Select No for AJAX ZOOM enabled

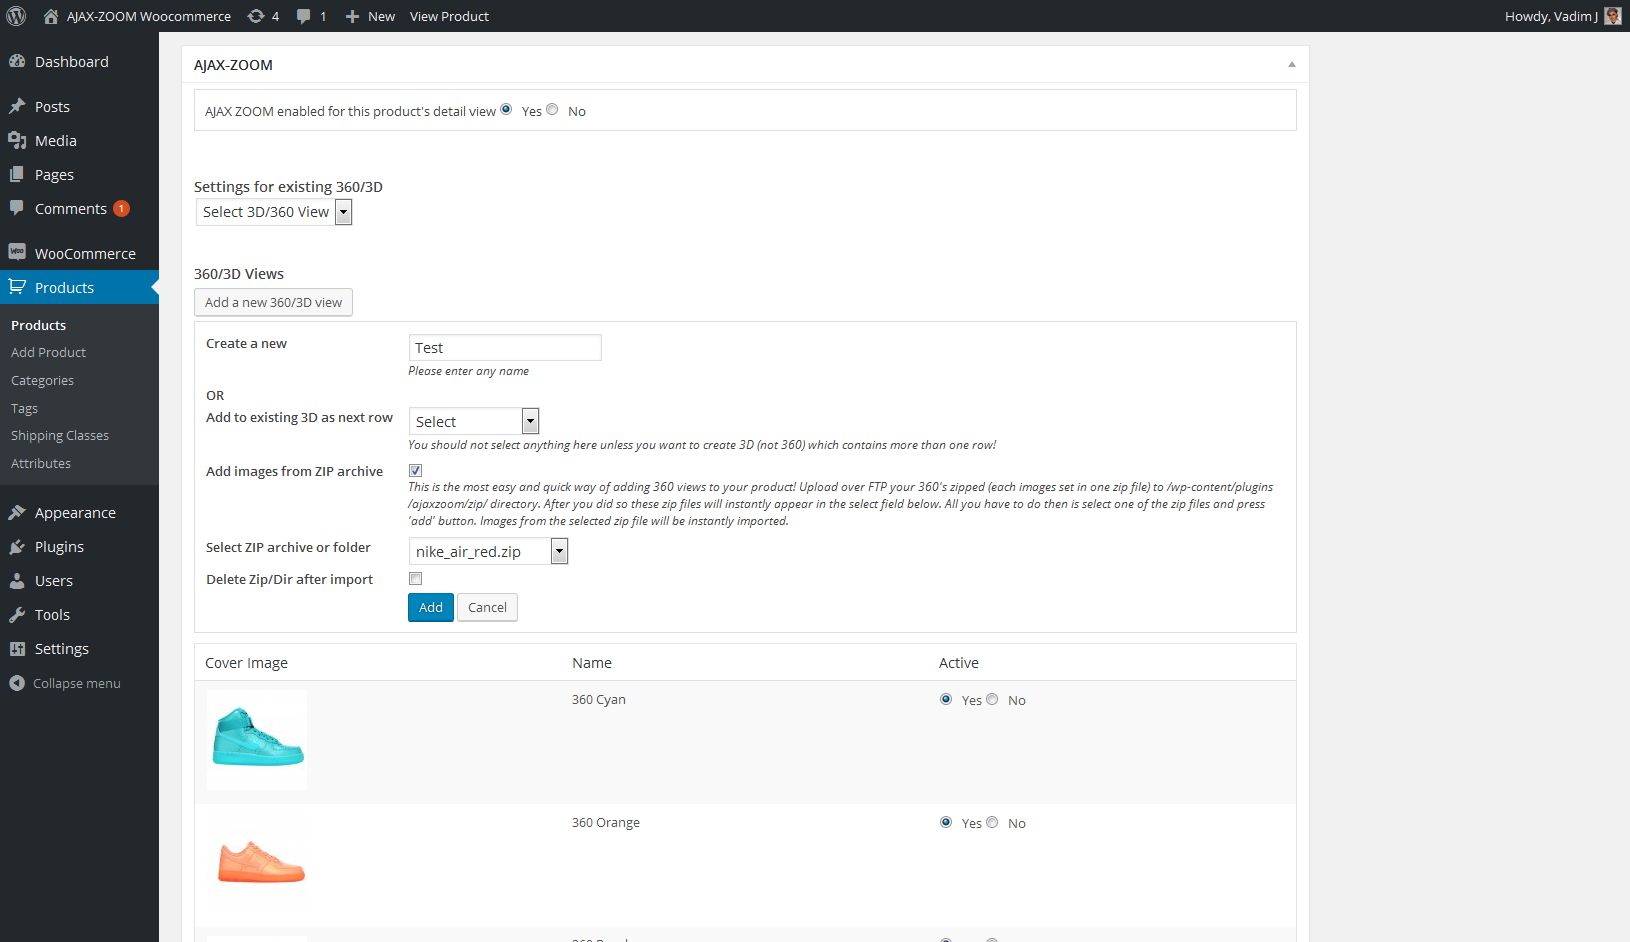[x=552, y=109]
